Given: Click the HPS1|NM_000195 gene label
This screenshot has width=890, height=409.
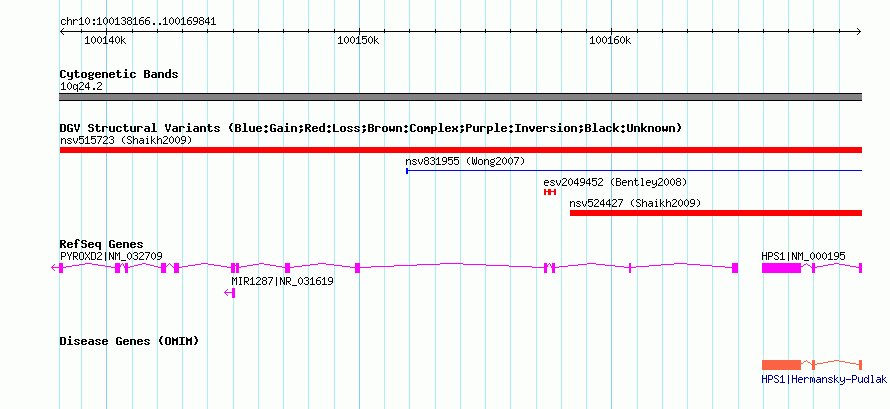Looking at the screenshot, I should pos(803,256).
